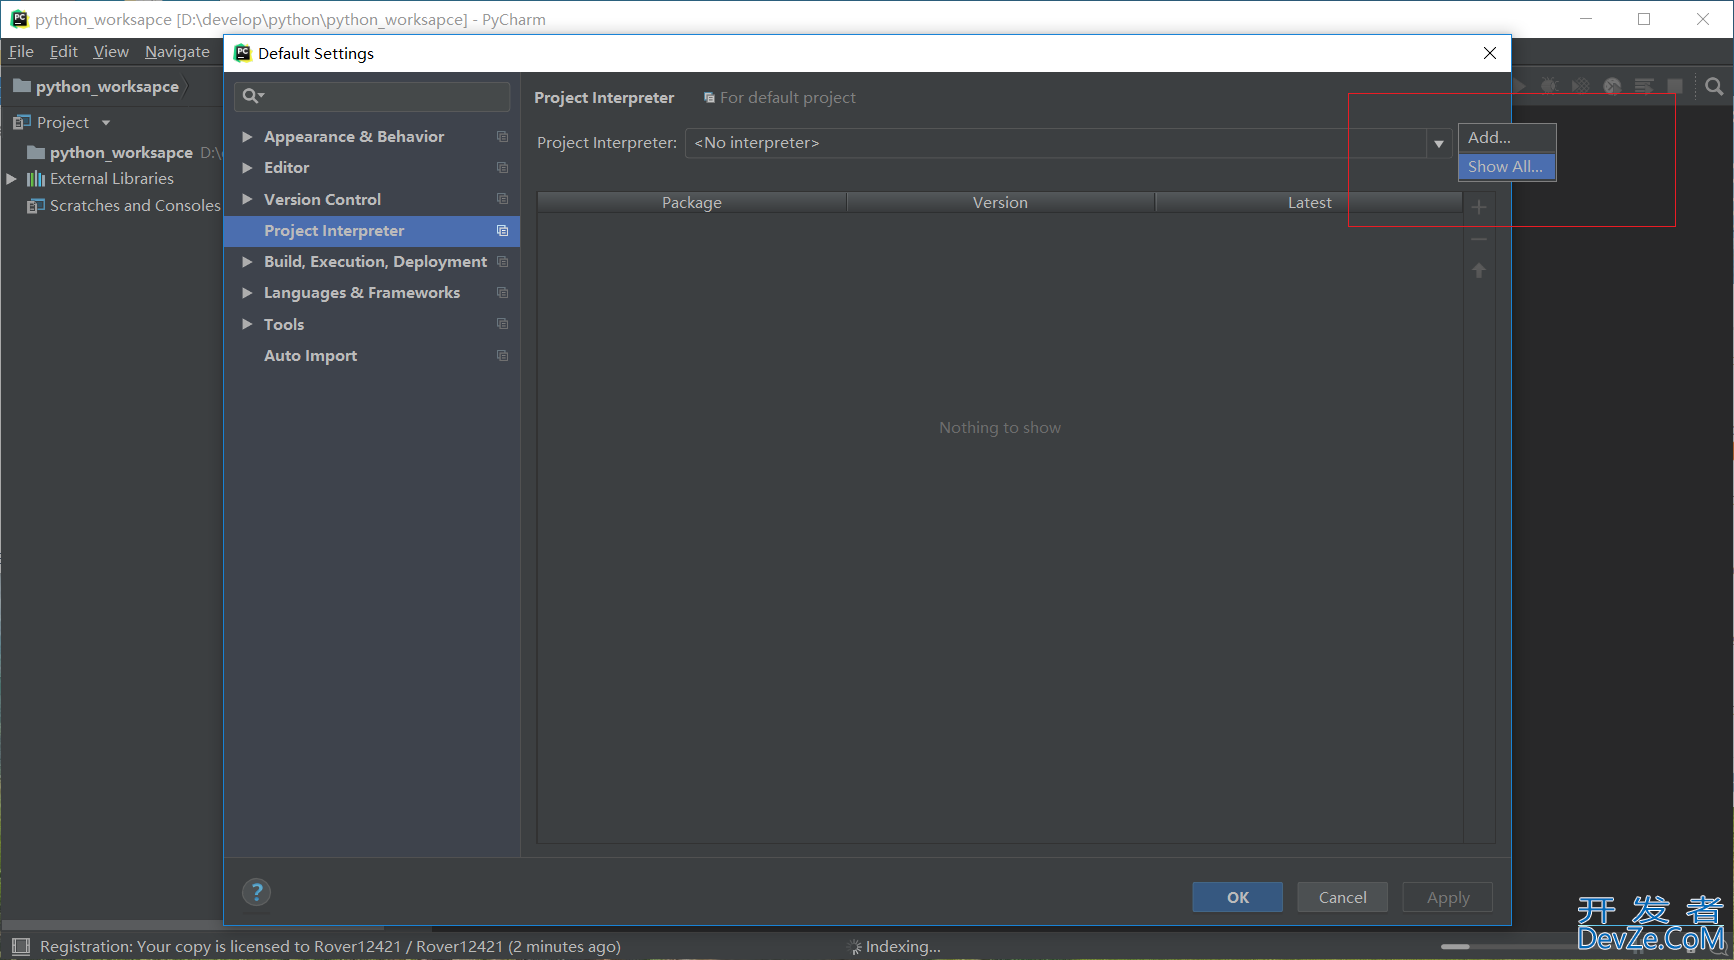Choose Show All... from interpreter popup

click(1506, 167)
